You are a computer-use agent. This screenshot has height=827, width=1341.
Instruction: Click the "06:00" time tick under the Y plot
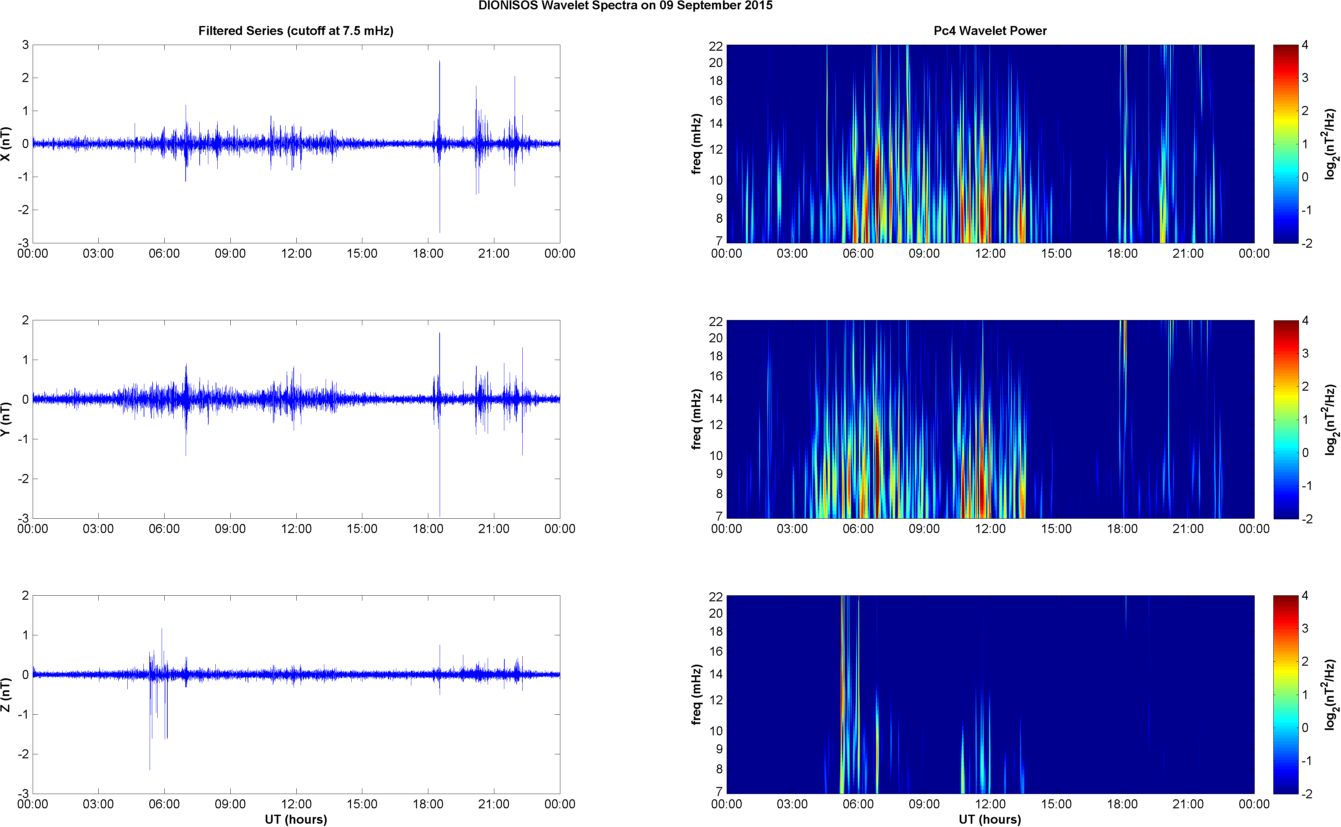pyautogui.click(x=165, y=529)
